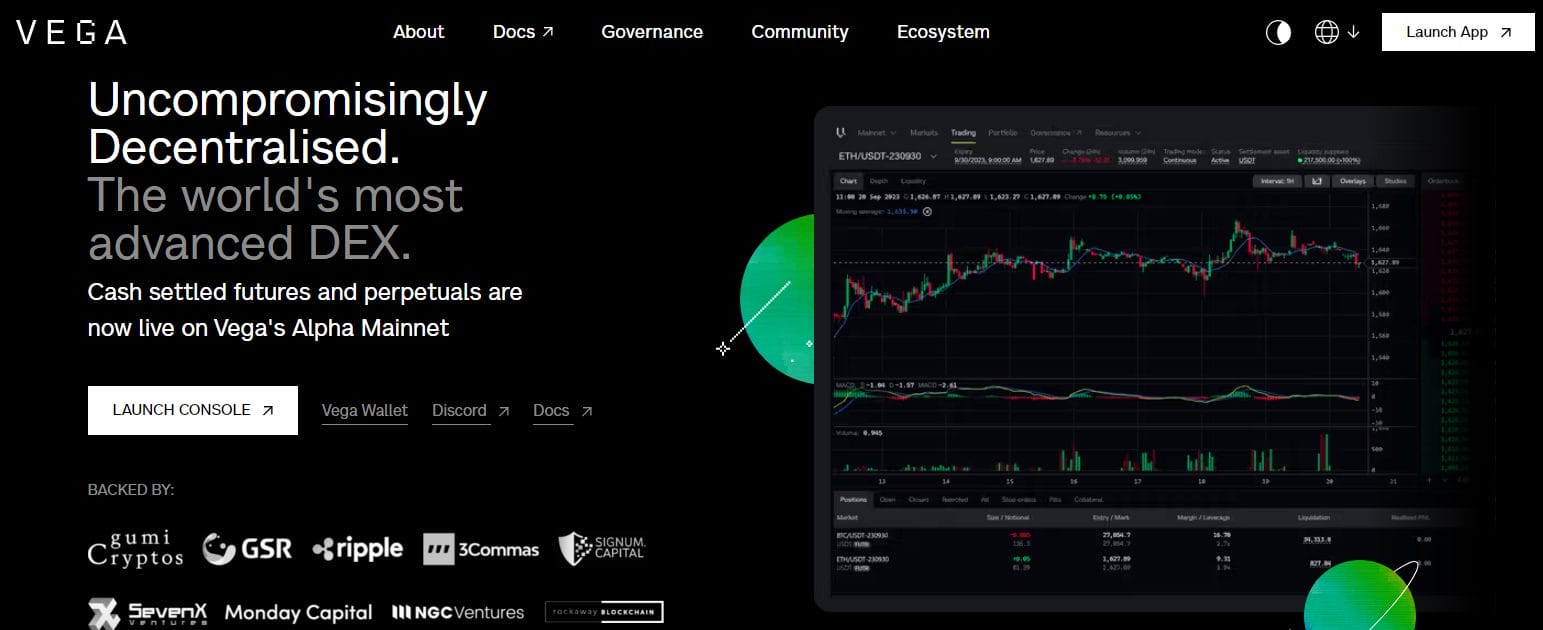Click the Ripple backer logo

pyautogui.click(x=356, y=549)
